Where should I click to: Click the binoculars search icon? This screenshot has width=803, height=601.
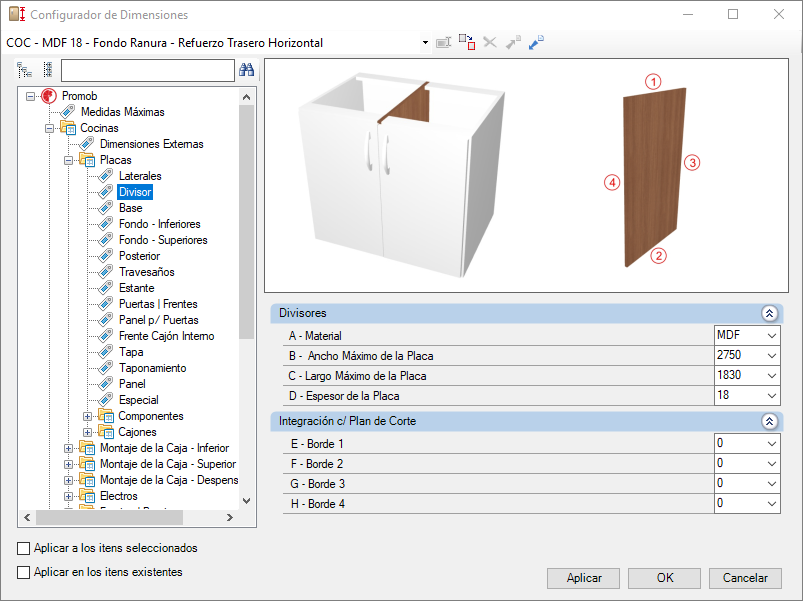[246, 70]
